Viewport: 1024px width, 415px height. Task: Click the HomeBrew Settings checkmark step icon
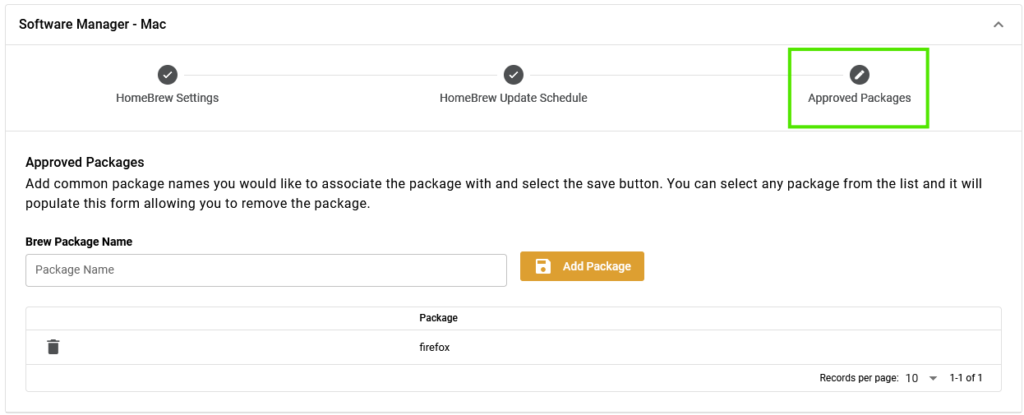167,75
